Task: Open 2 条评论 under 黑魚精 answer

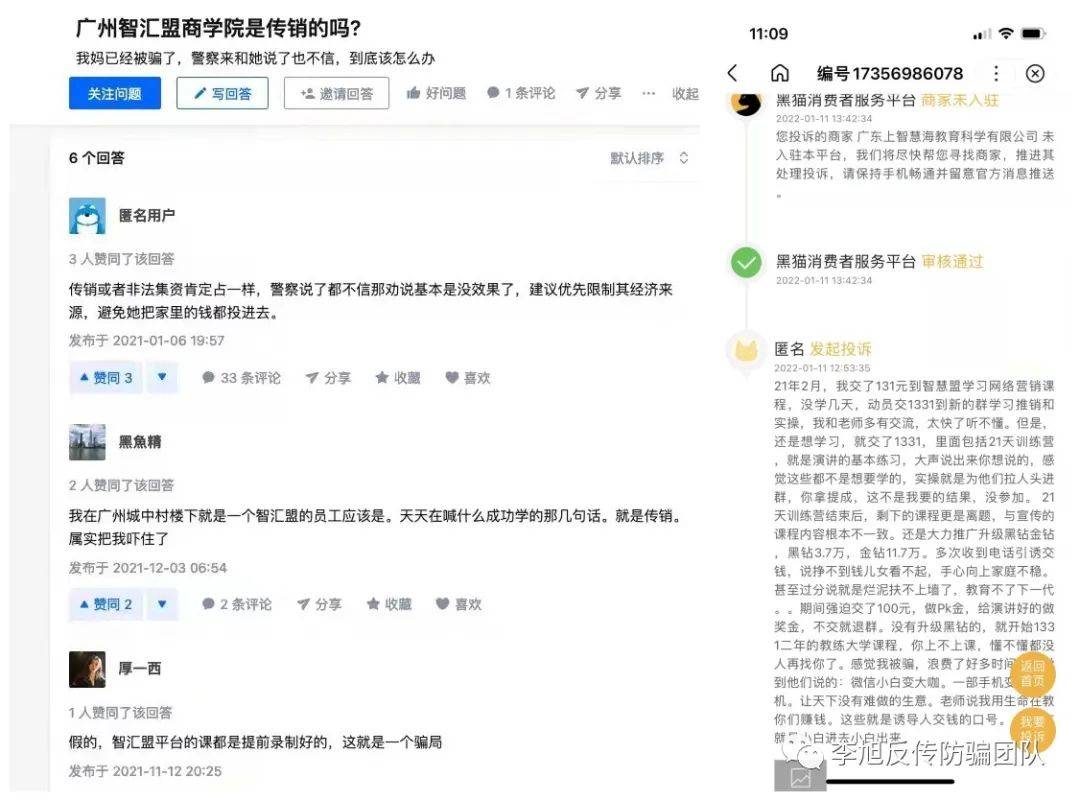Action: [236, 604]
